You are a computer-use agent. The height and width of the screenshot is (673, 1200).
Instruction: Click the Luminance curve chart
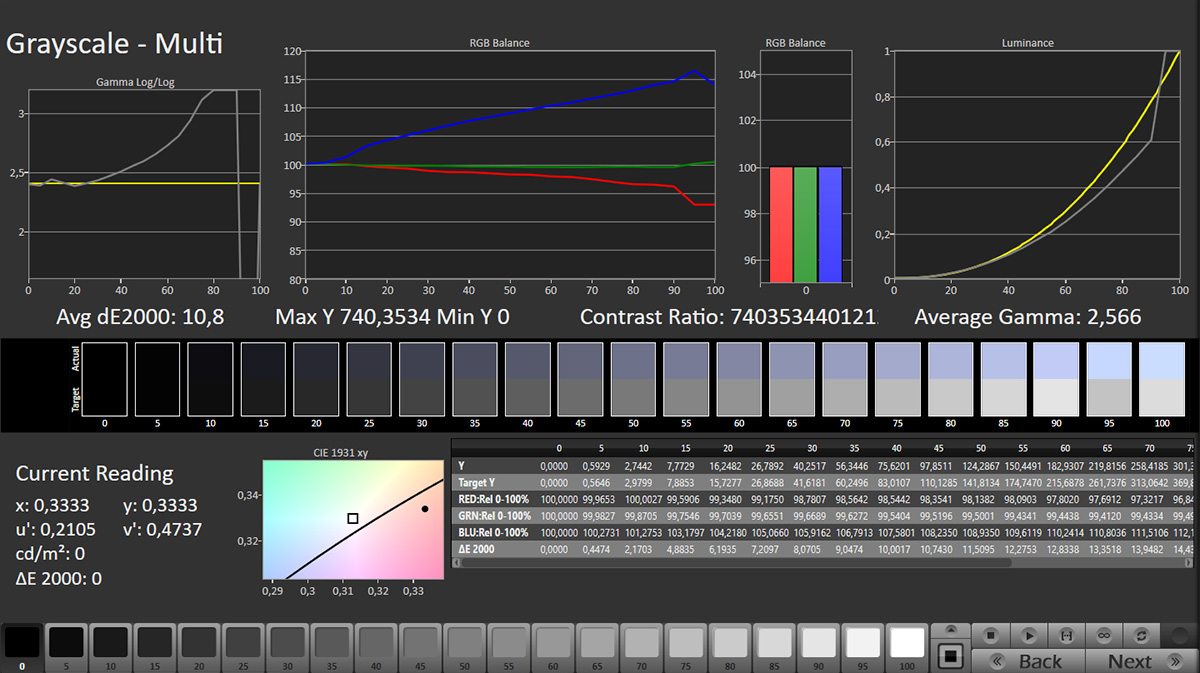pyautogui.click(x=1037, y=165)
